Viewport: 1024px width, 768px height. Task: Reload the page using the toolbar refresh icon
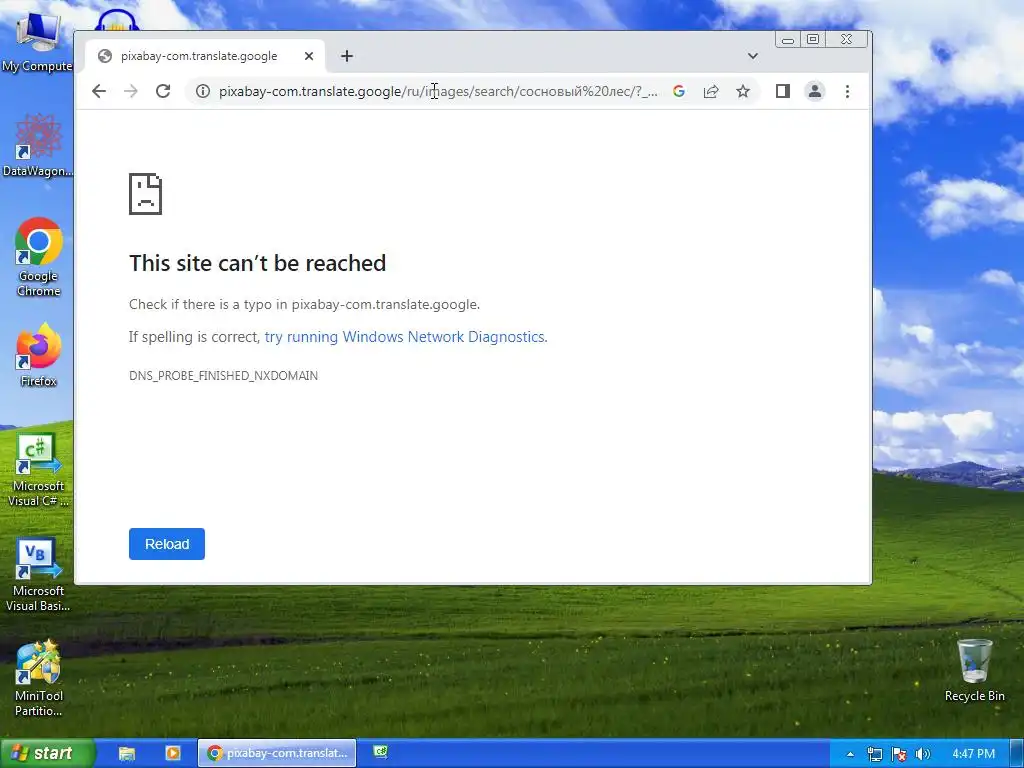tap(163, 91)
